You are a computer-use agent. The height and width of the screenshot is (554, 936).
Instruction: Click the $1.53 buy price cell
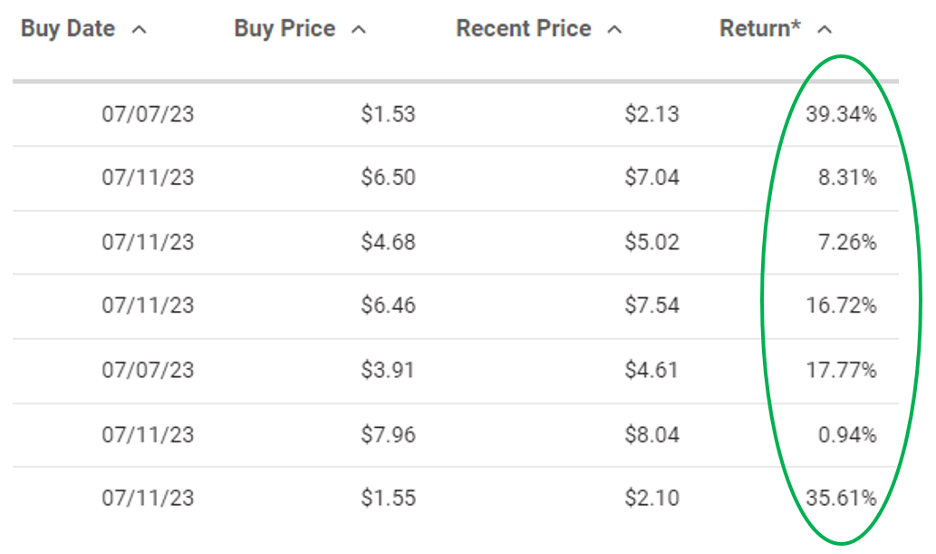tap(388, 114)
